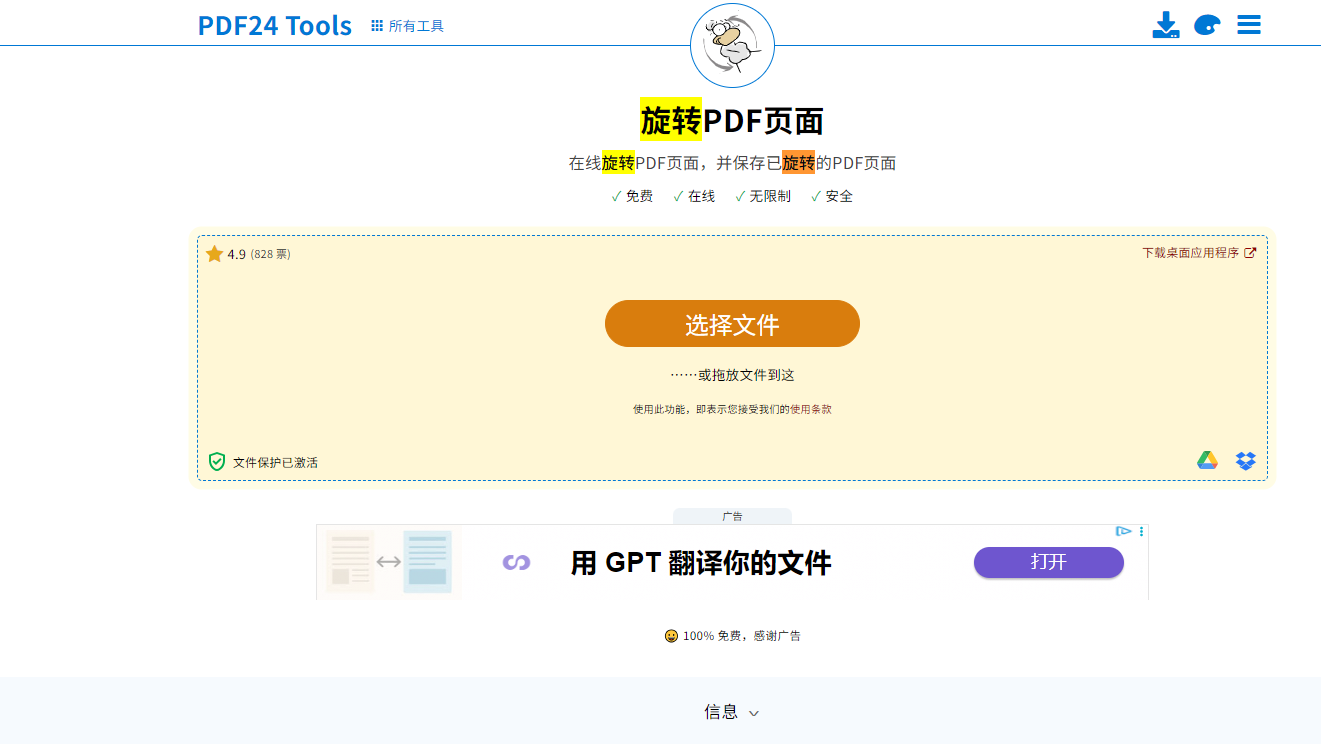Open the 所有工具 grid menu
1321x754 pixels.
[x=407, y=26]
